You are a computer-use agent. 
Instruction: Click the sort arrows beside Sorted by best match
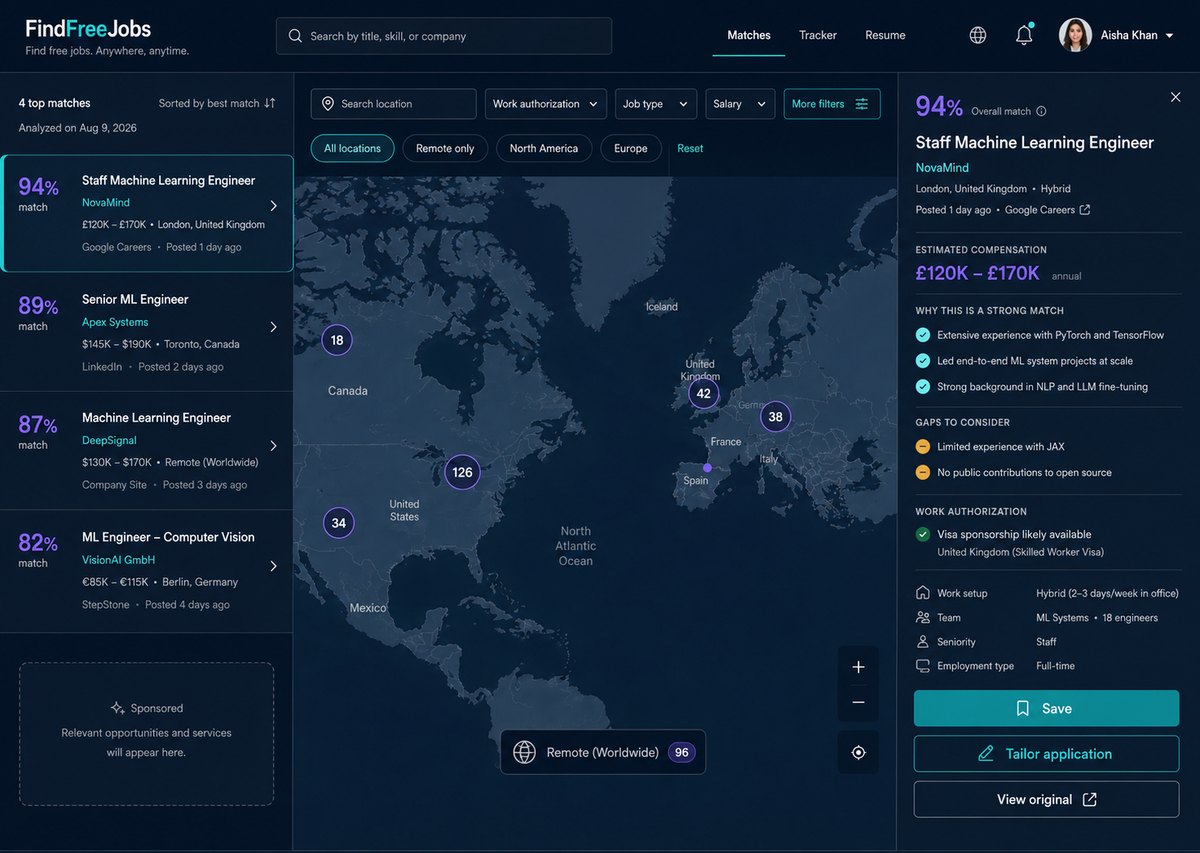click(x=270, y=103)
